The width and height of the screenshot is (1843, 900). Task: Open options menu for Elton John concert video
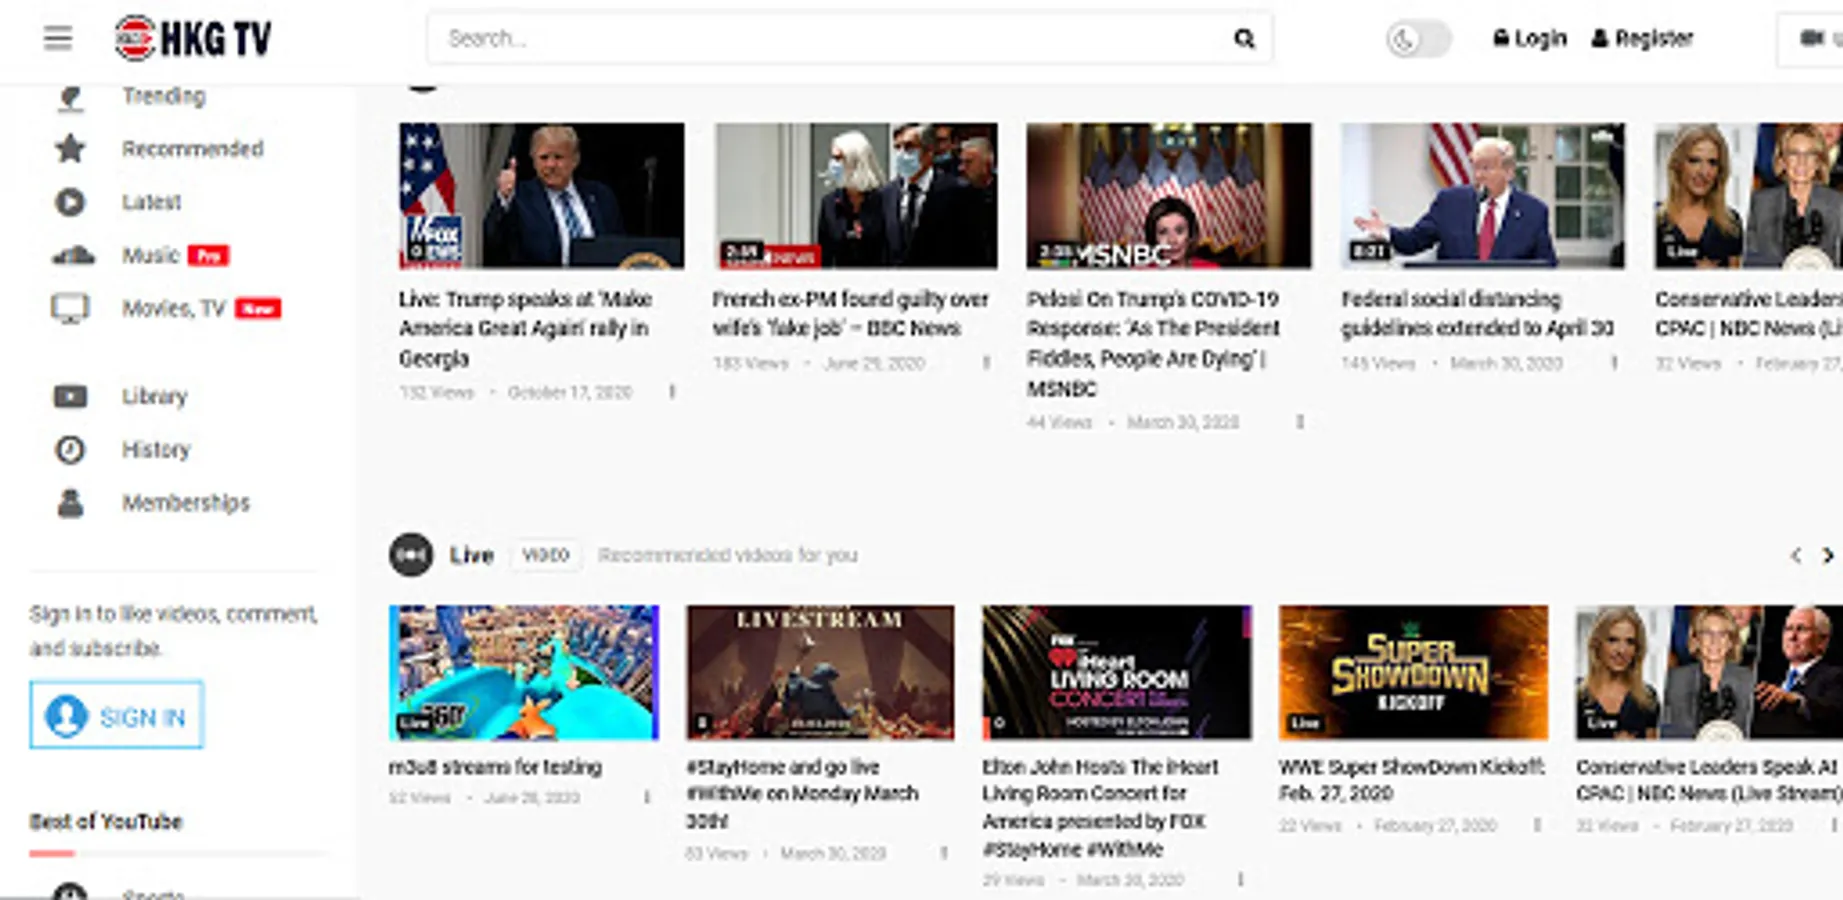coord(1240,880)
